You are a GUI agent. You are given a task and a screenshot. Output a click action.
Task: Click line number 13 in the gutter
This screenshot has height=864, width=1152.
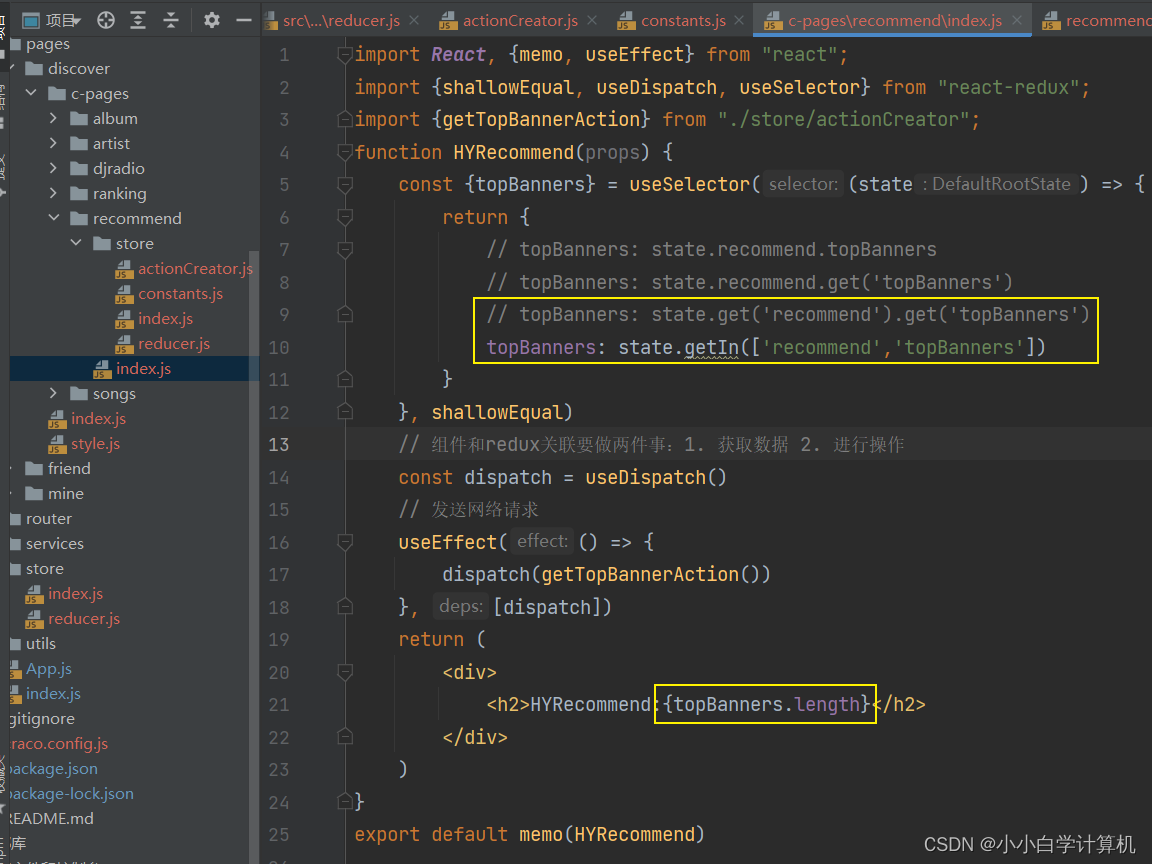pyautogui.click(x=278, y=444)
